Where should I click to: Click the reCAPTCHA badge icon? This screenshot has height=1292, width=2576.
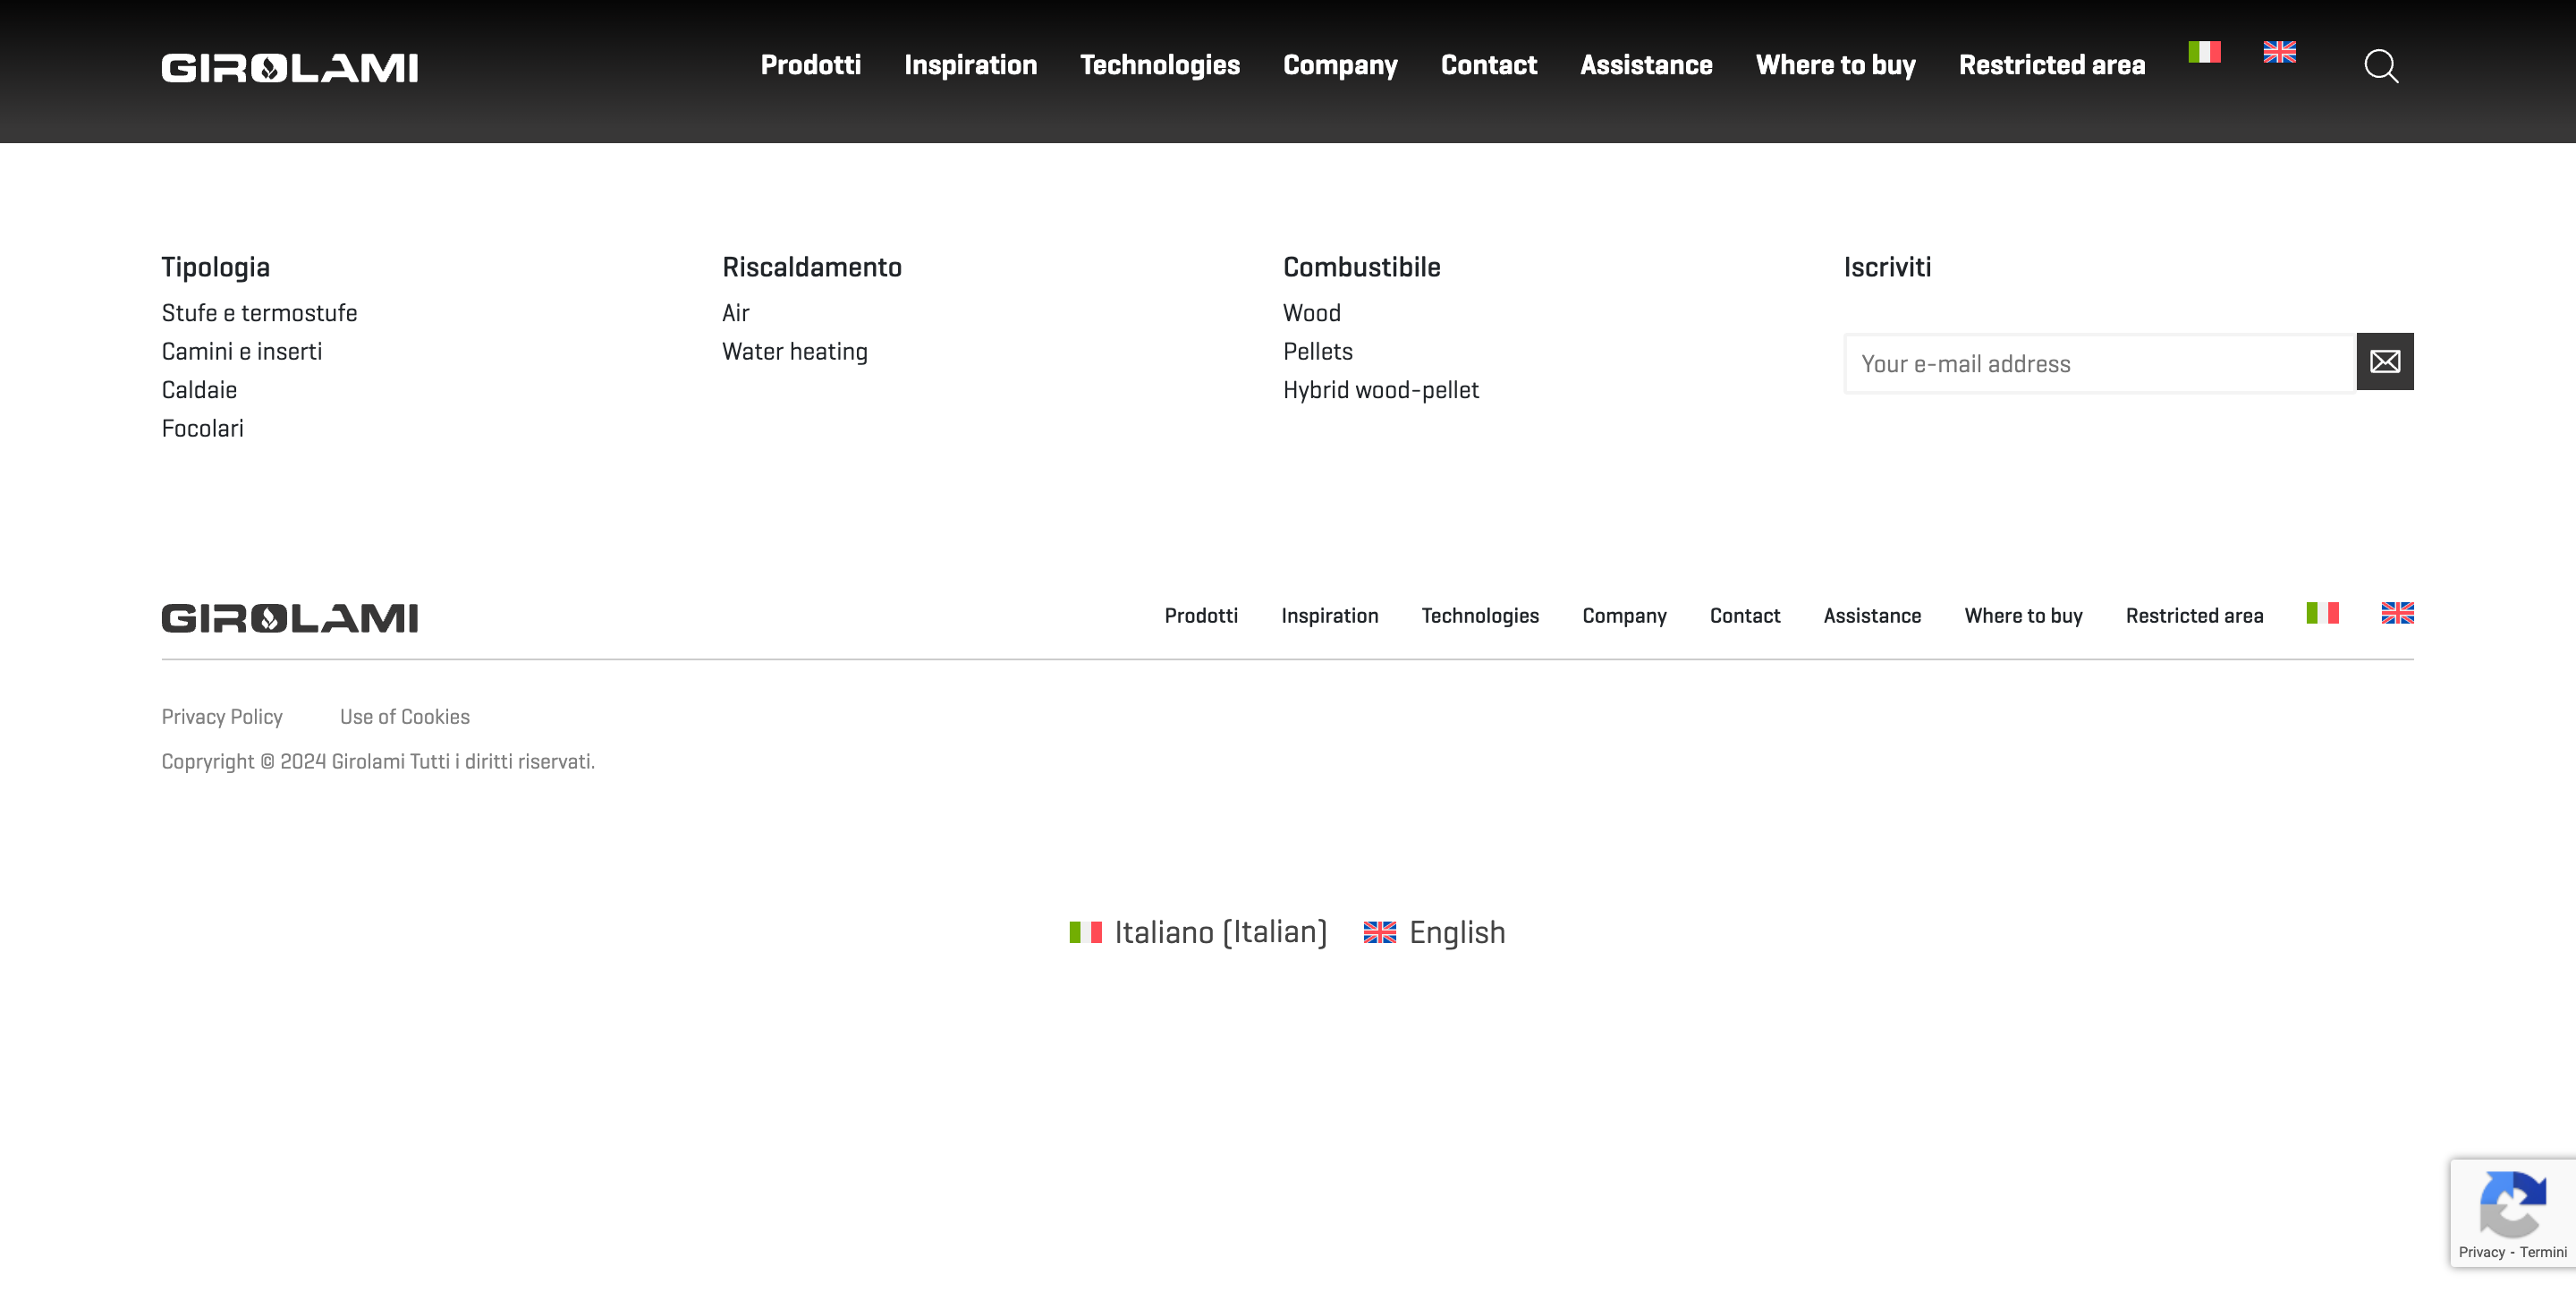click(x=2512, y=1204)
